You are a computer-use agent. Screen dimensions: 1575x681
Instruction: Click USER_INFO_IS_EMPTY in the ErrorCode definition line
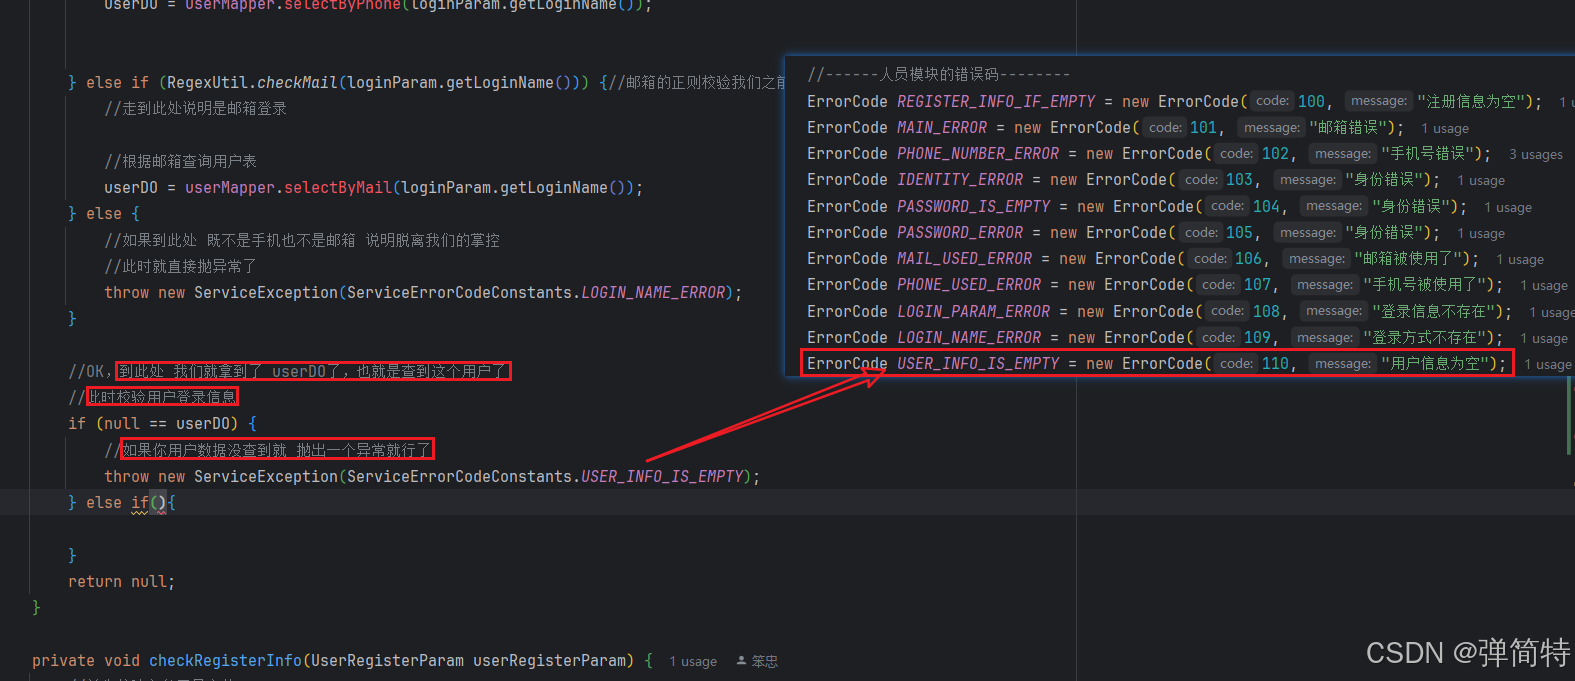pos(978,363)
